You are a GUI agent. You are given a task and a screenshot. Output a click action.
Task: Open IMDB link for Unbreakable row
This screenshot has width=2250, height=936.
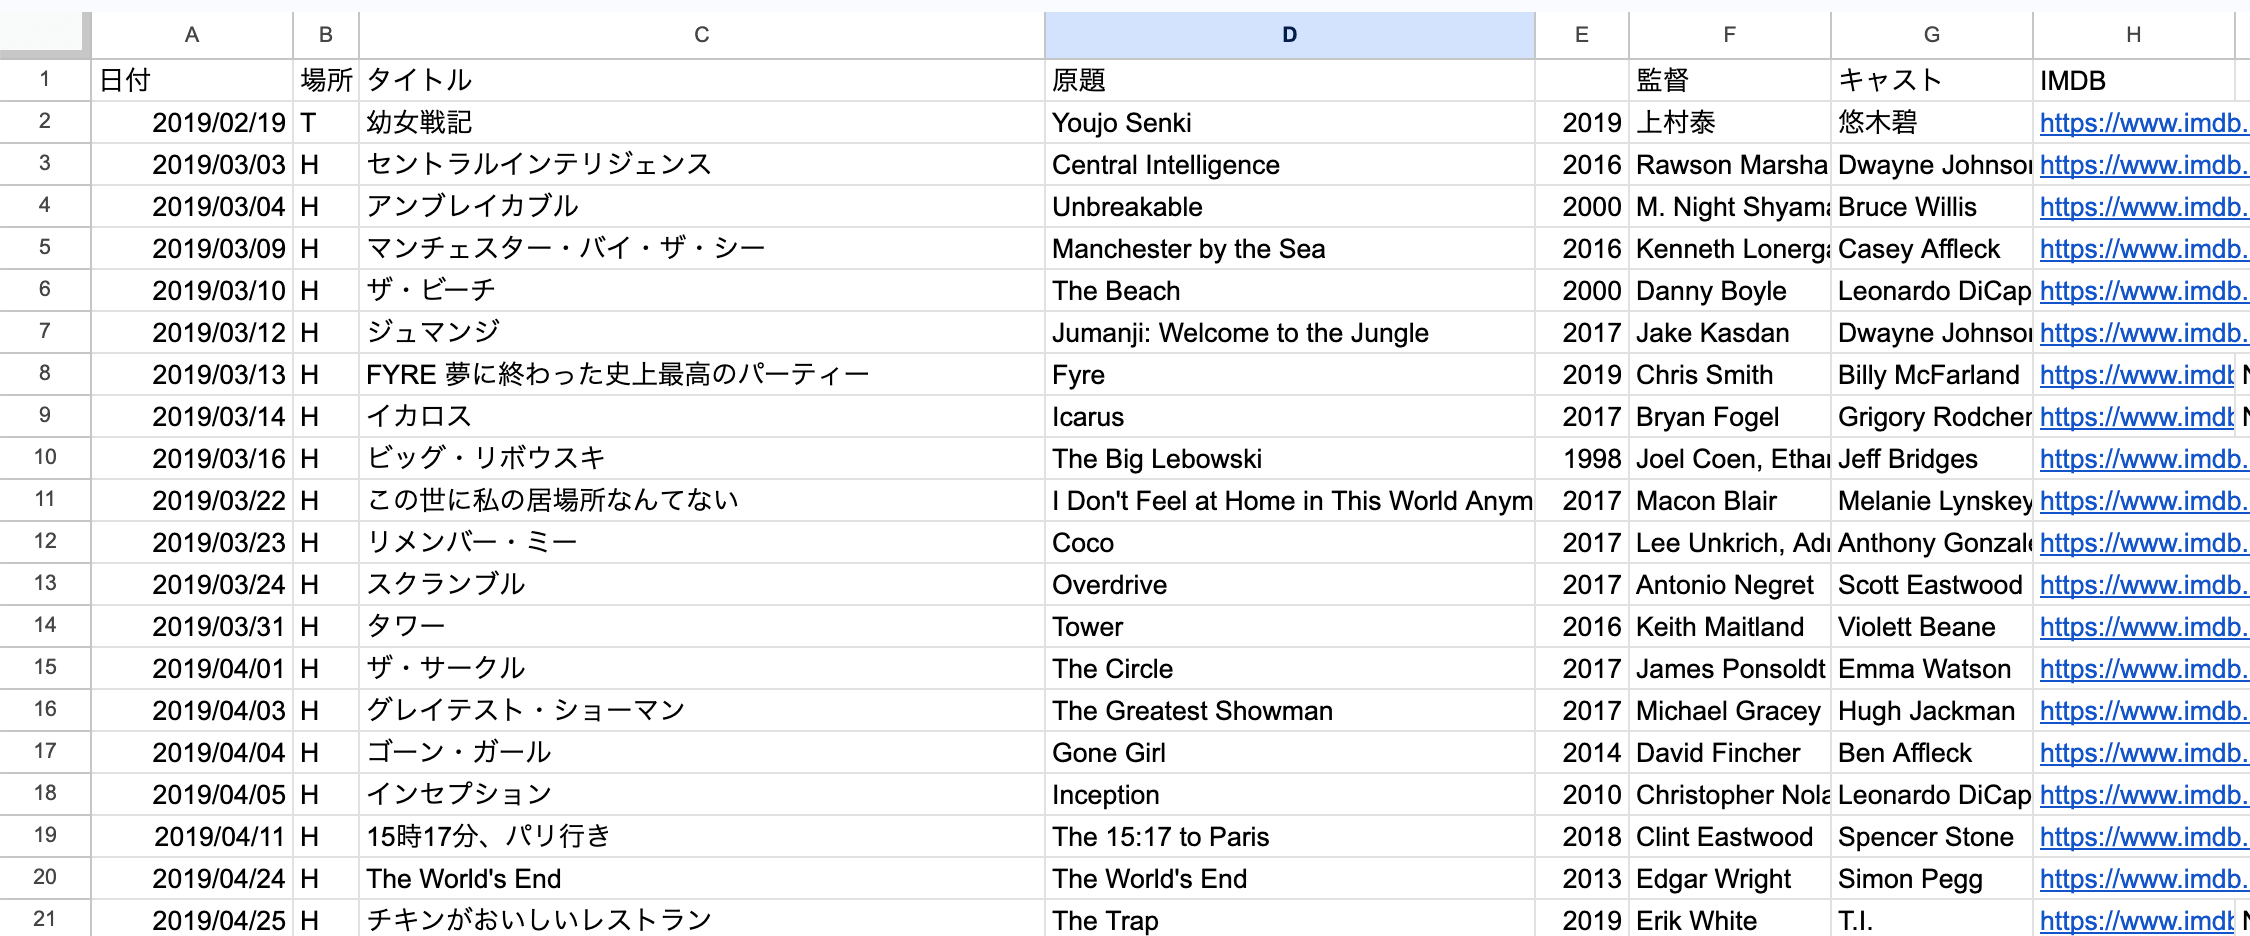(2144, 207)
